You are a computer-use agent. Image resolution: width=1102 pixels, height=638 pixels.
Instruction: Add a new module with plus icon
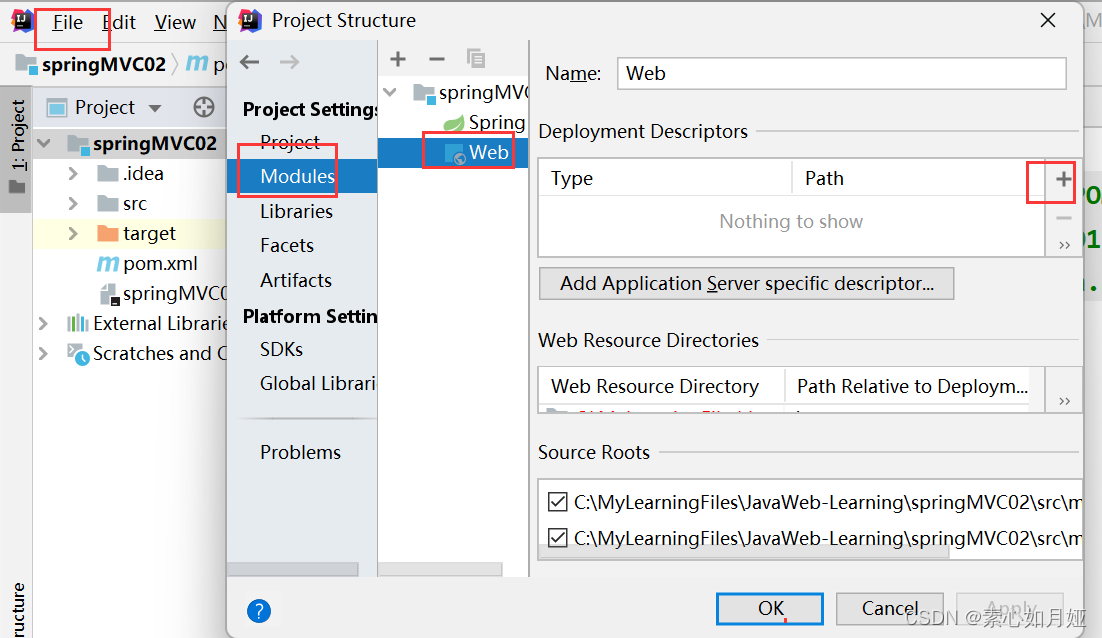click(398, 59)
